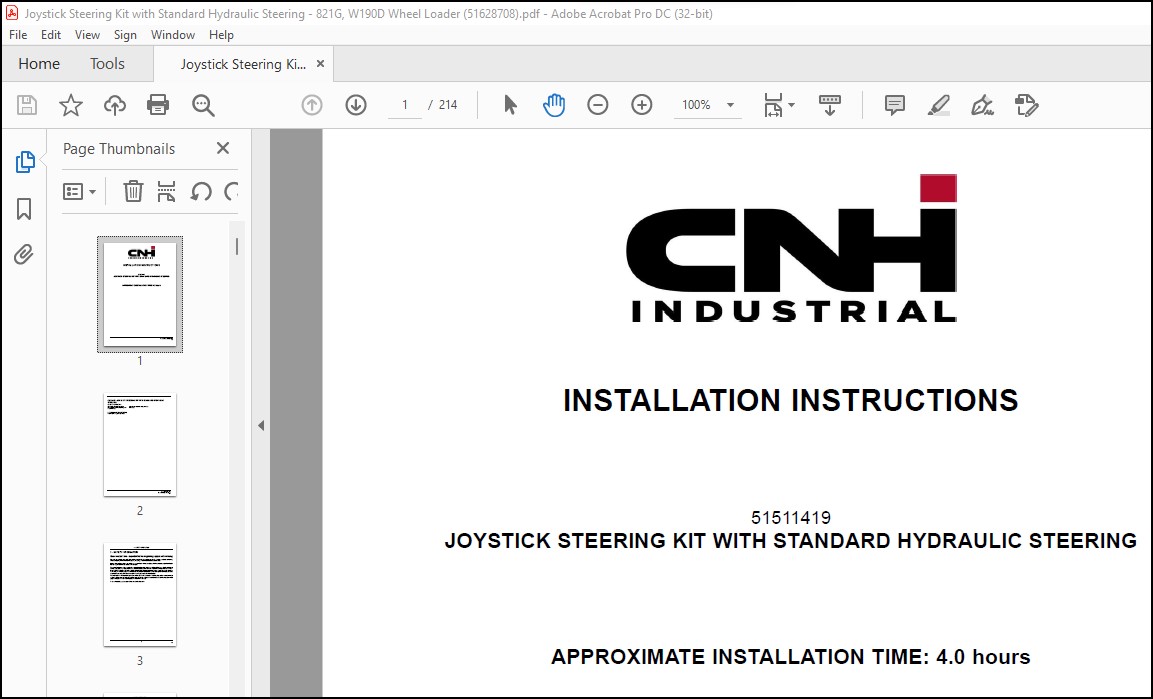
Task: Click the upload to cloud icon
Action: [115, 105]
